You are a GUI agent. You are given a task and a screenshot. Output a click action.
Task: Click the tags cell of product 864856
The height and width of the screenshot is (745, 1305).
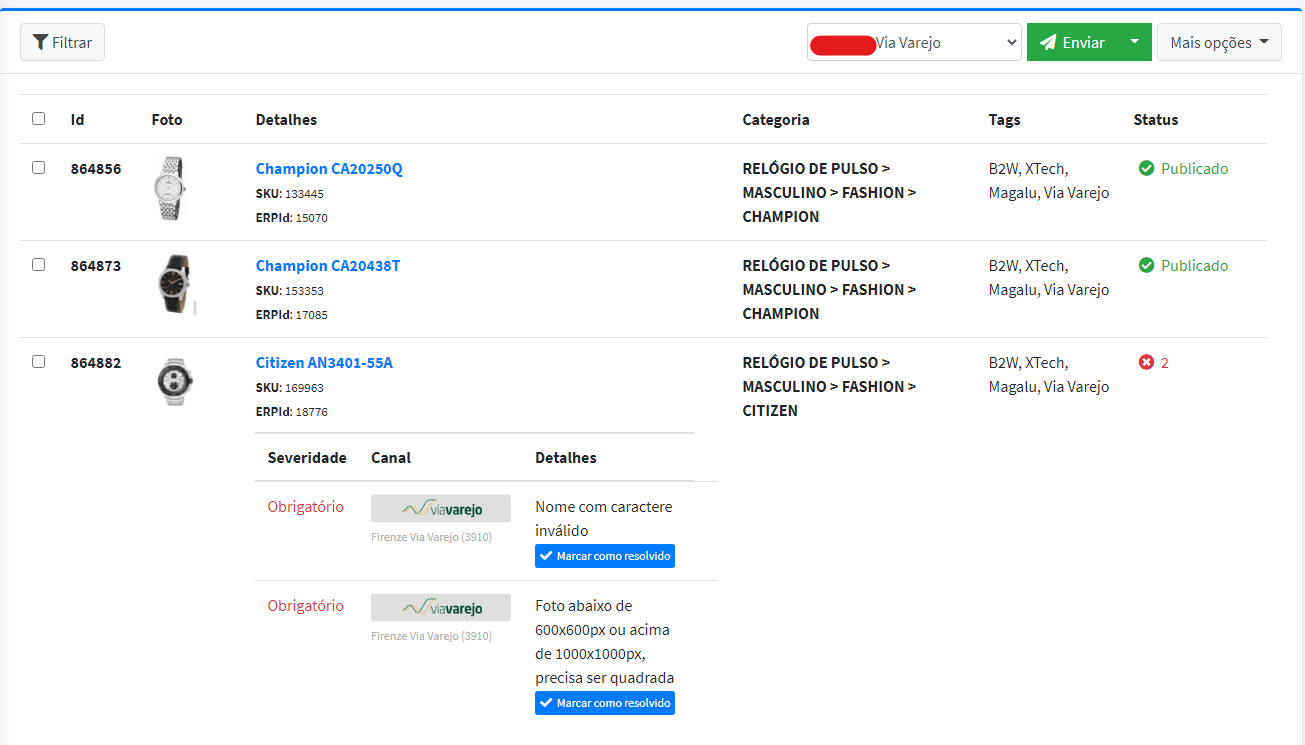tap(1049, 180)
